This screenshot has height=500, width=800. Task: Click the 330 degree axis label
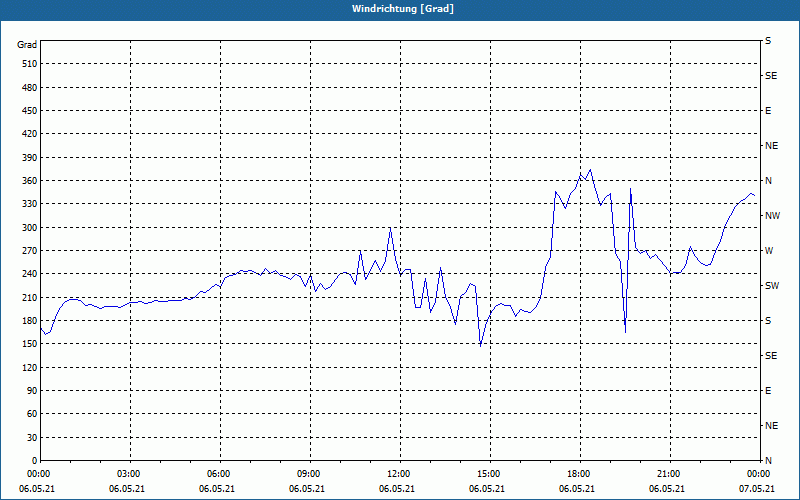pos(30,204)
